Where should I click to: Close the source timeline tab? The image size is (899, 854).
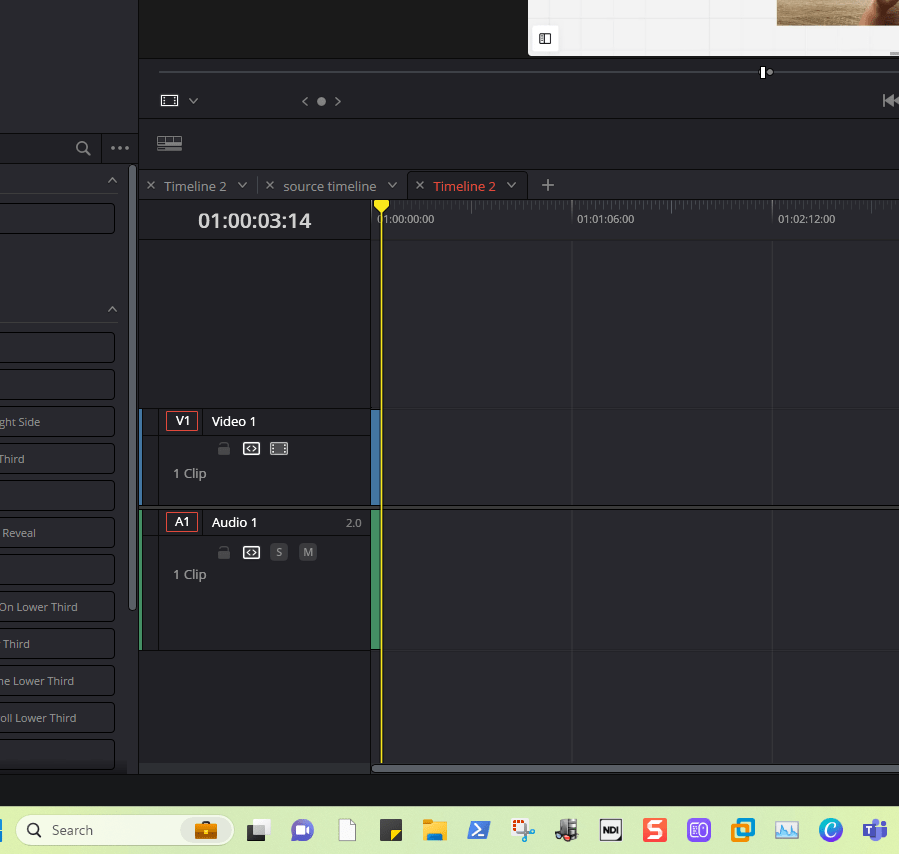pyautogui.click(x=269, y=185)
